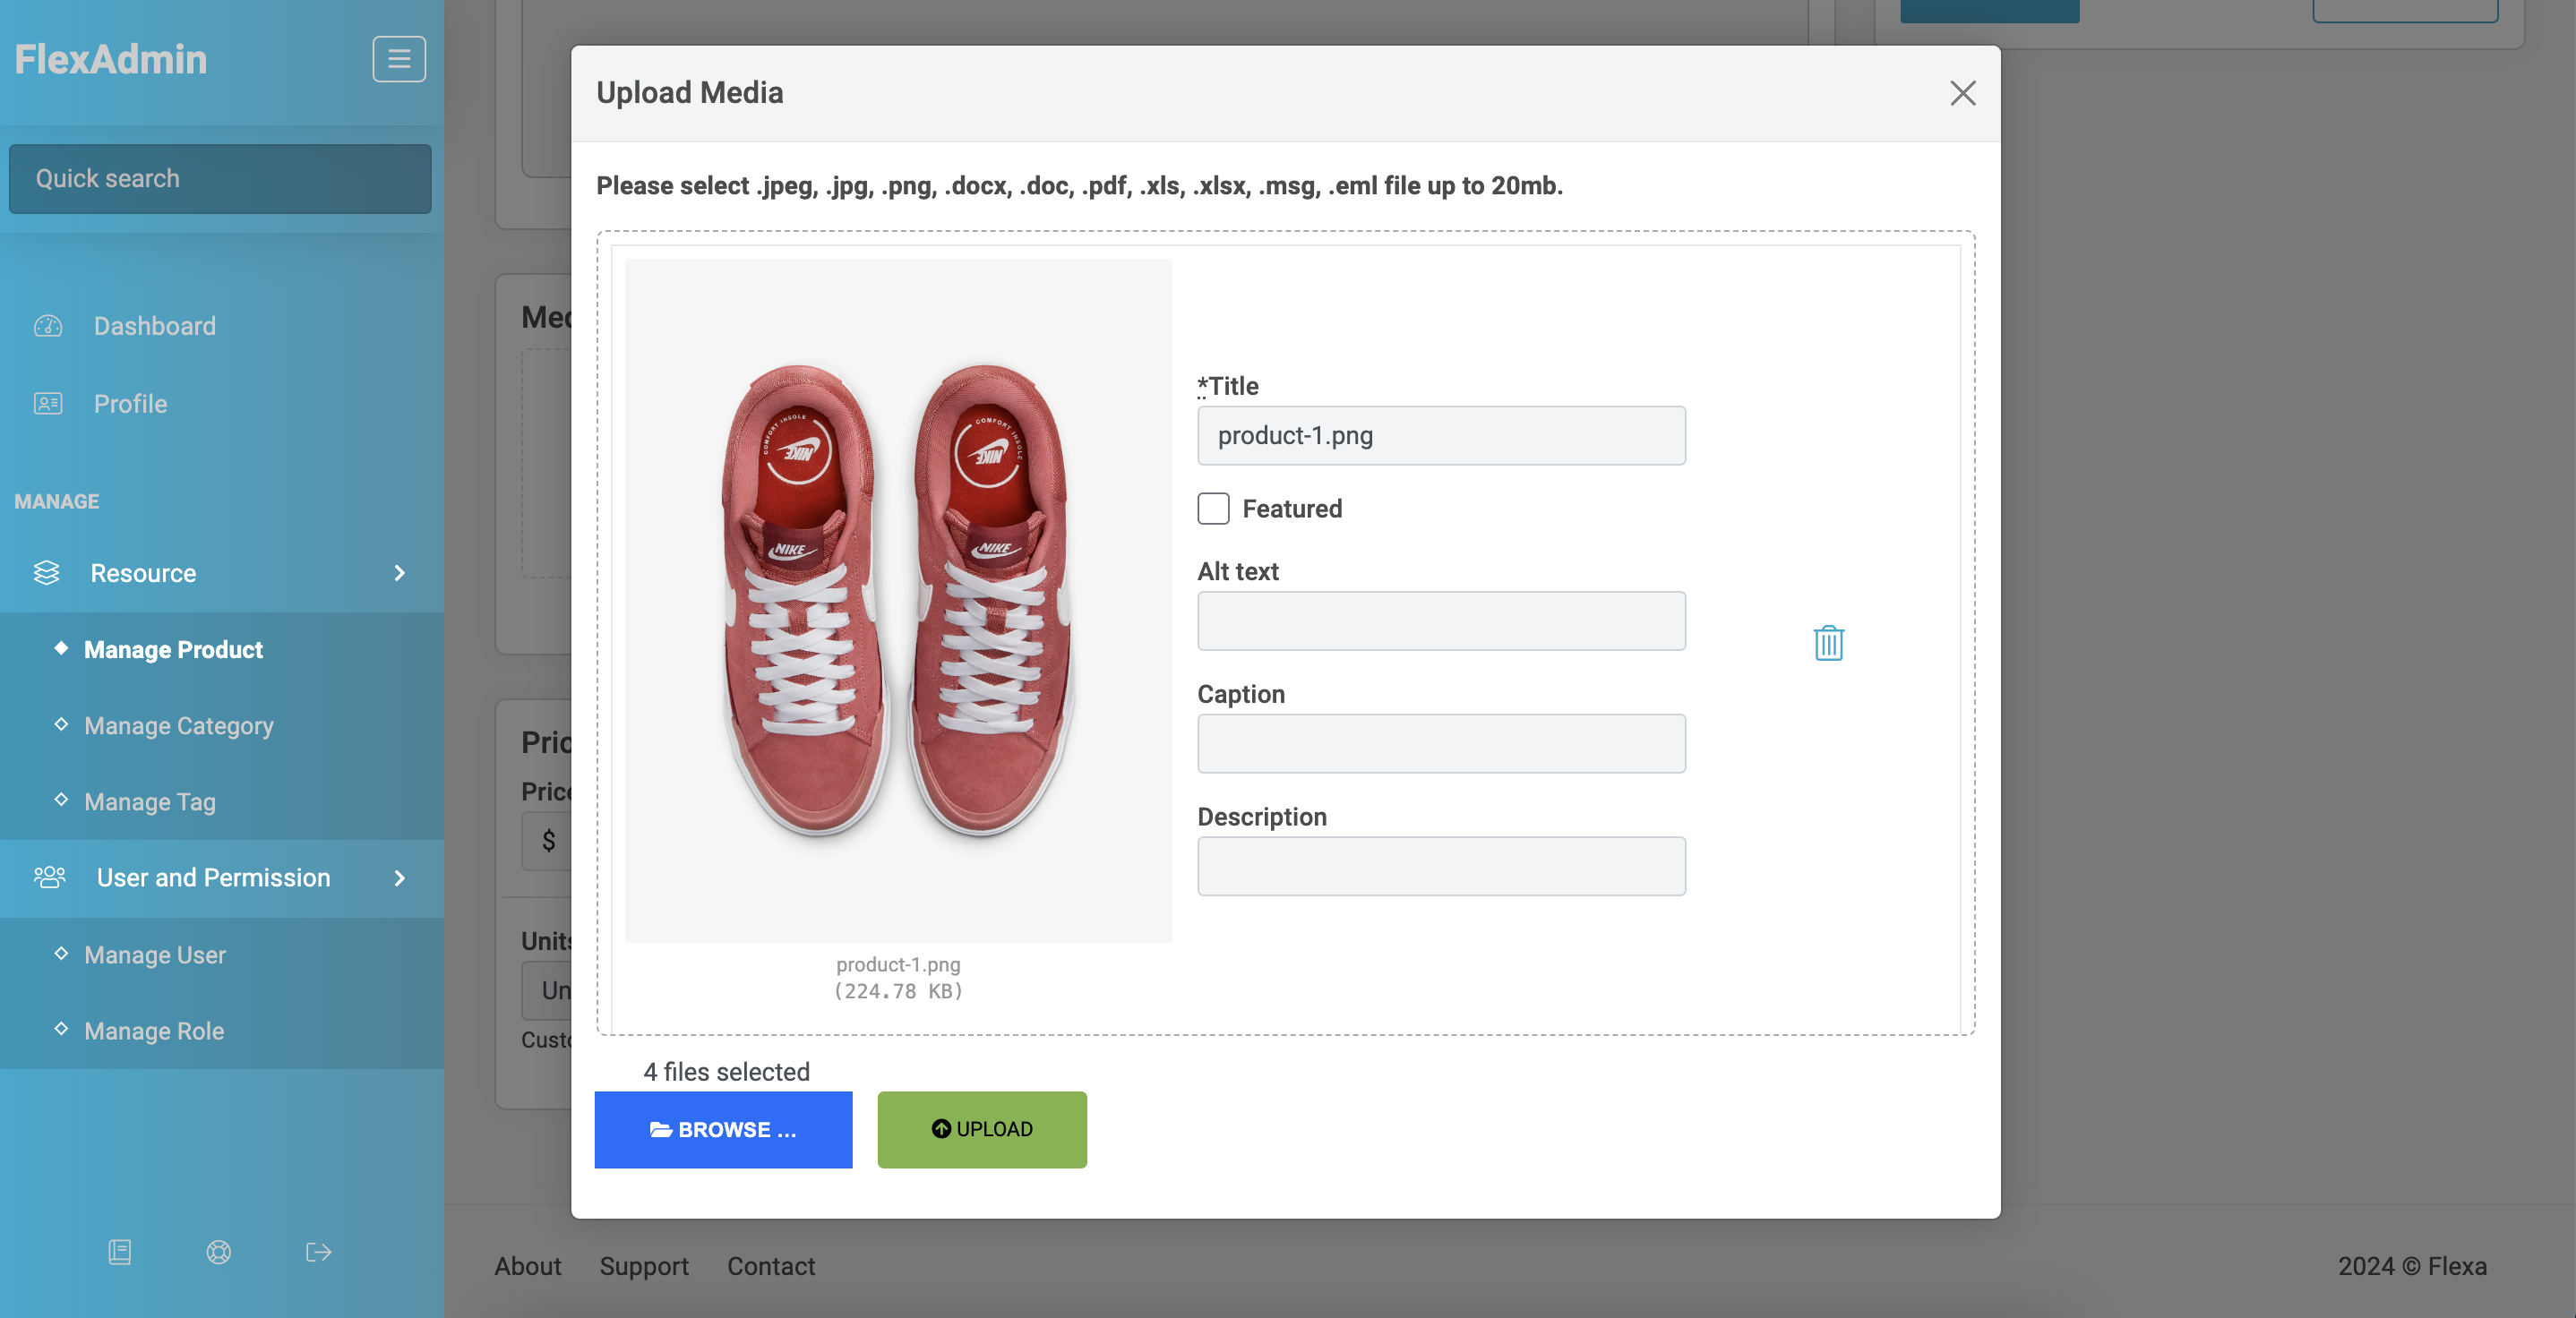Click the User and Permission people icon
The height and width of the screenshot is (1318, 2576).
(49, 878)
